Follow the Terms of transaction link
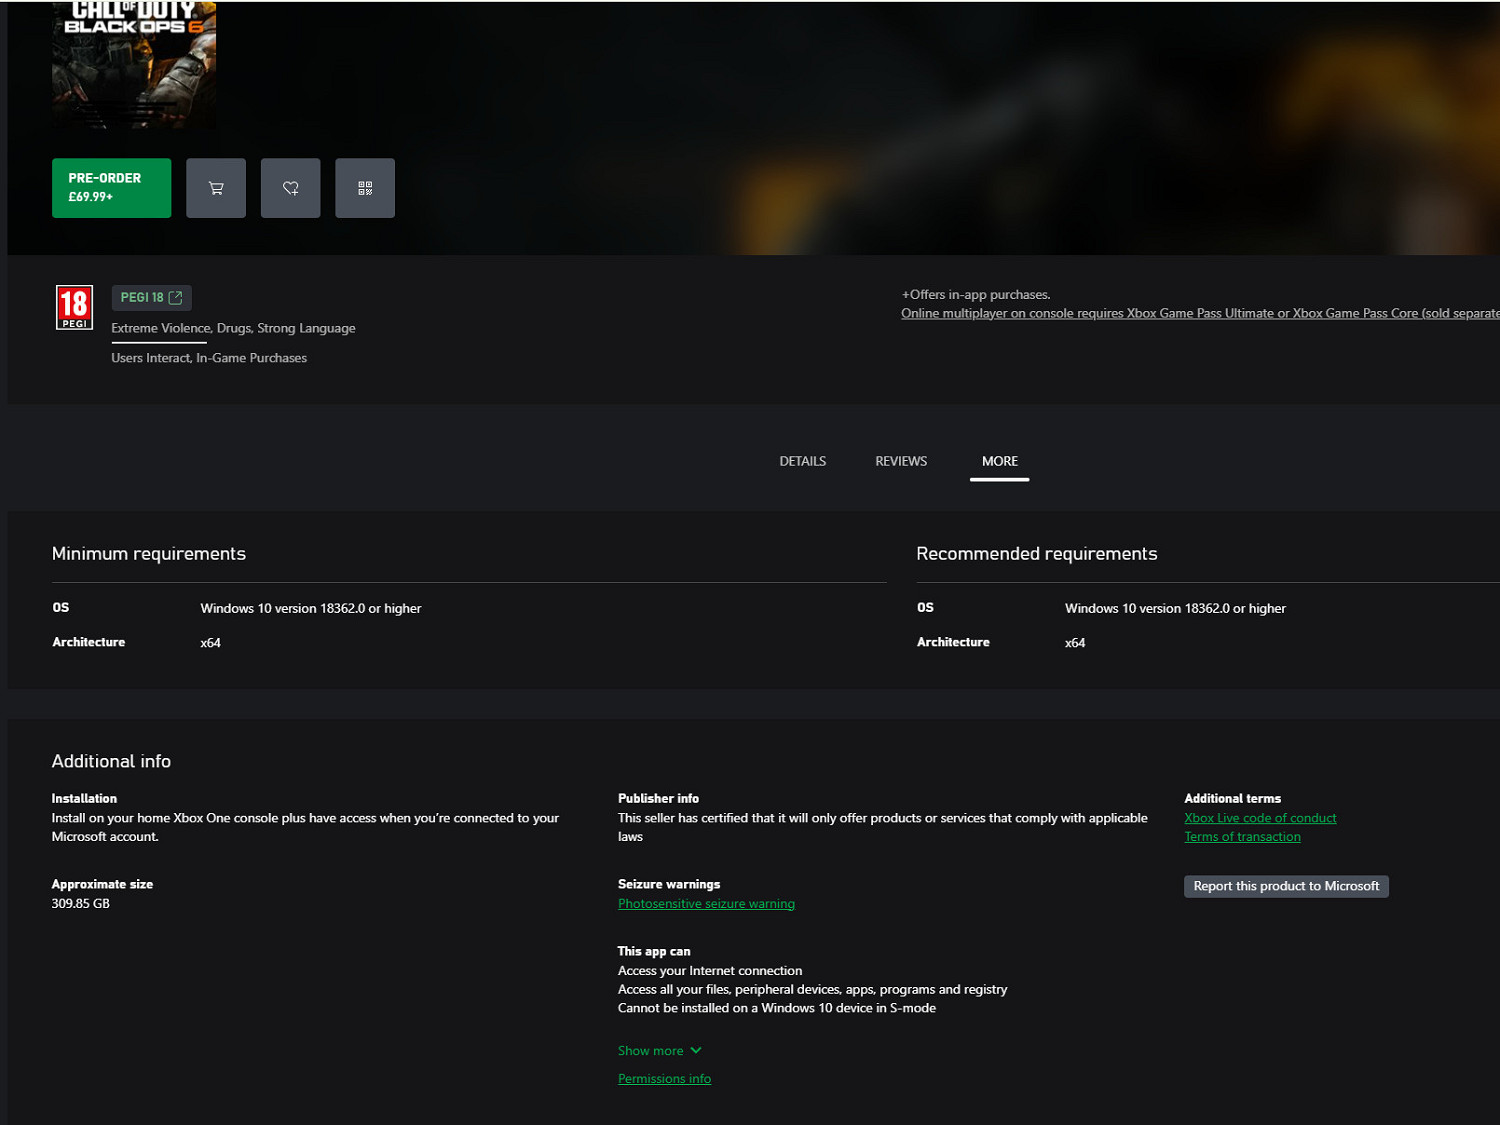The height and width of the screenshot is (1125, 1500). pos(1242,837)
